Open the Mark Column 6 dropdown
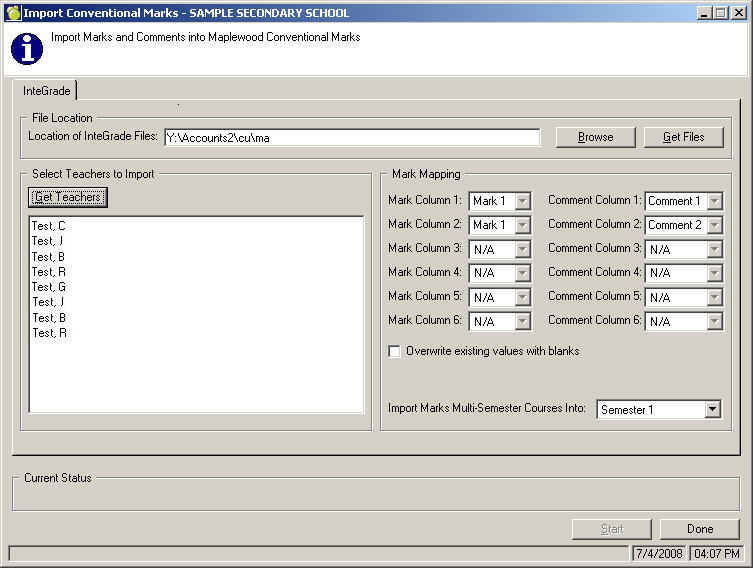The image size is (753, 568). click(x=523, y=321)
